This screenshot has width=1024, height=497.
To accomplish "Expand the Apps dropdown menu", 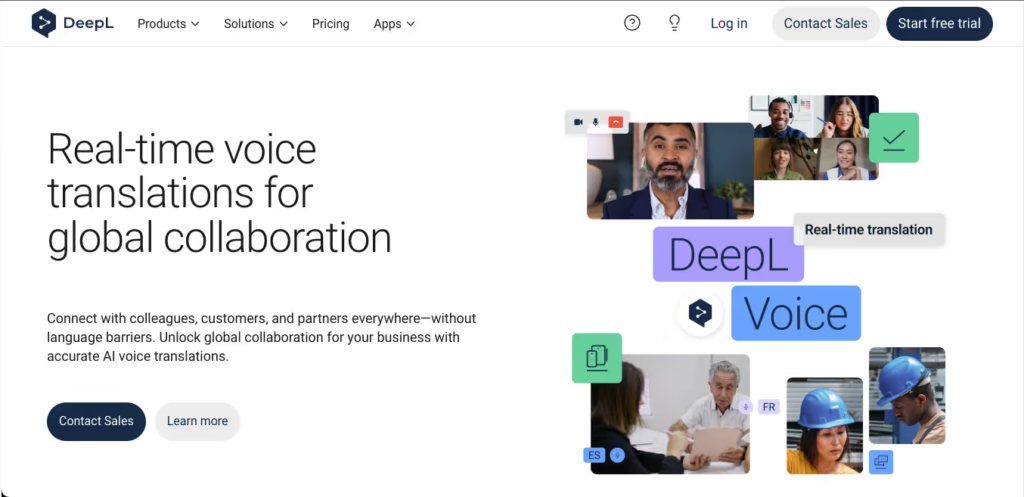I will tap(394, 23).
